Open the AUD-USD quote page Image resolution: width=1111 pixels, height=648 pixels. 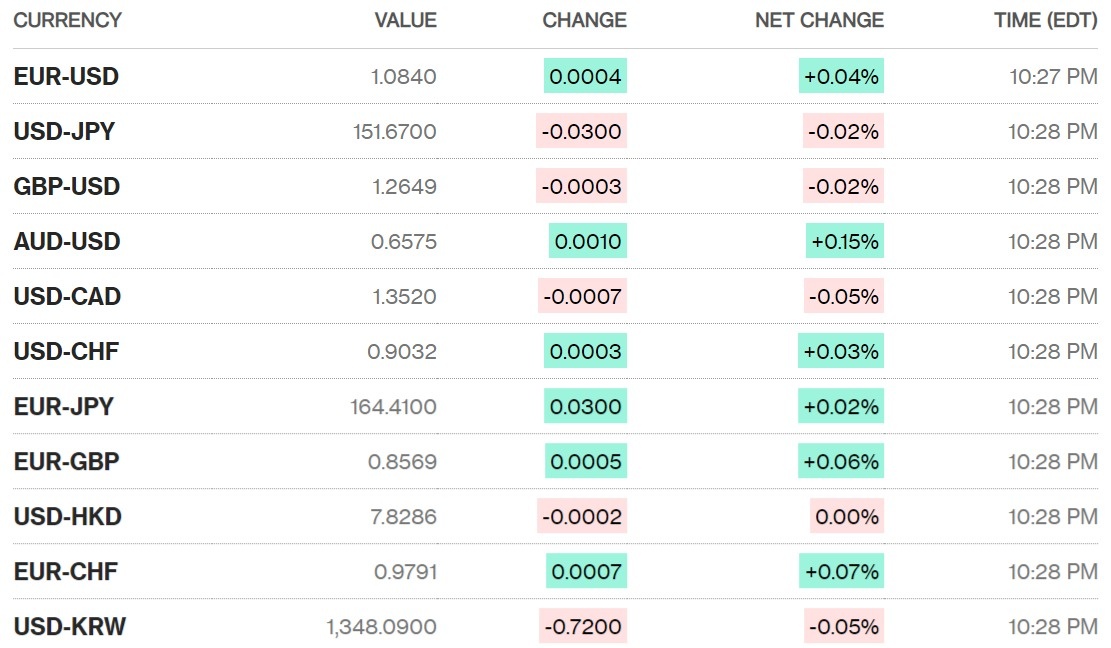[66, 242]
